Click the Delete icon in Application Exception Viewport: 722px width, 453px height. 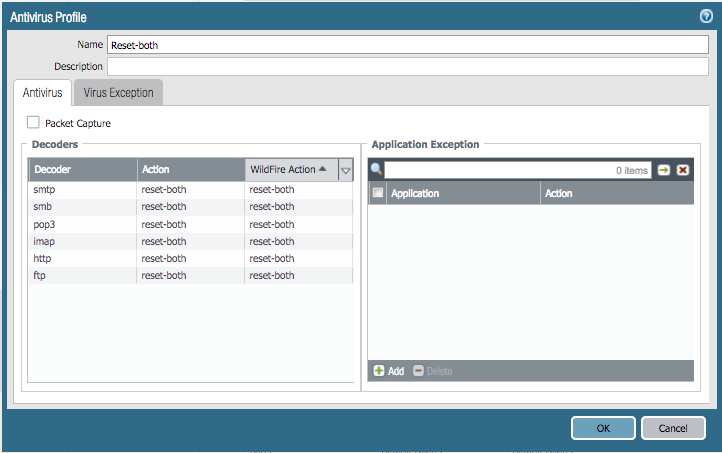[419, 371]
